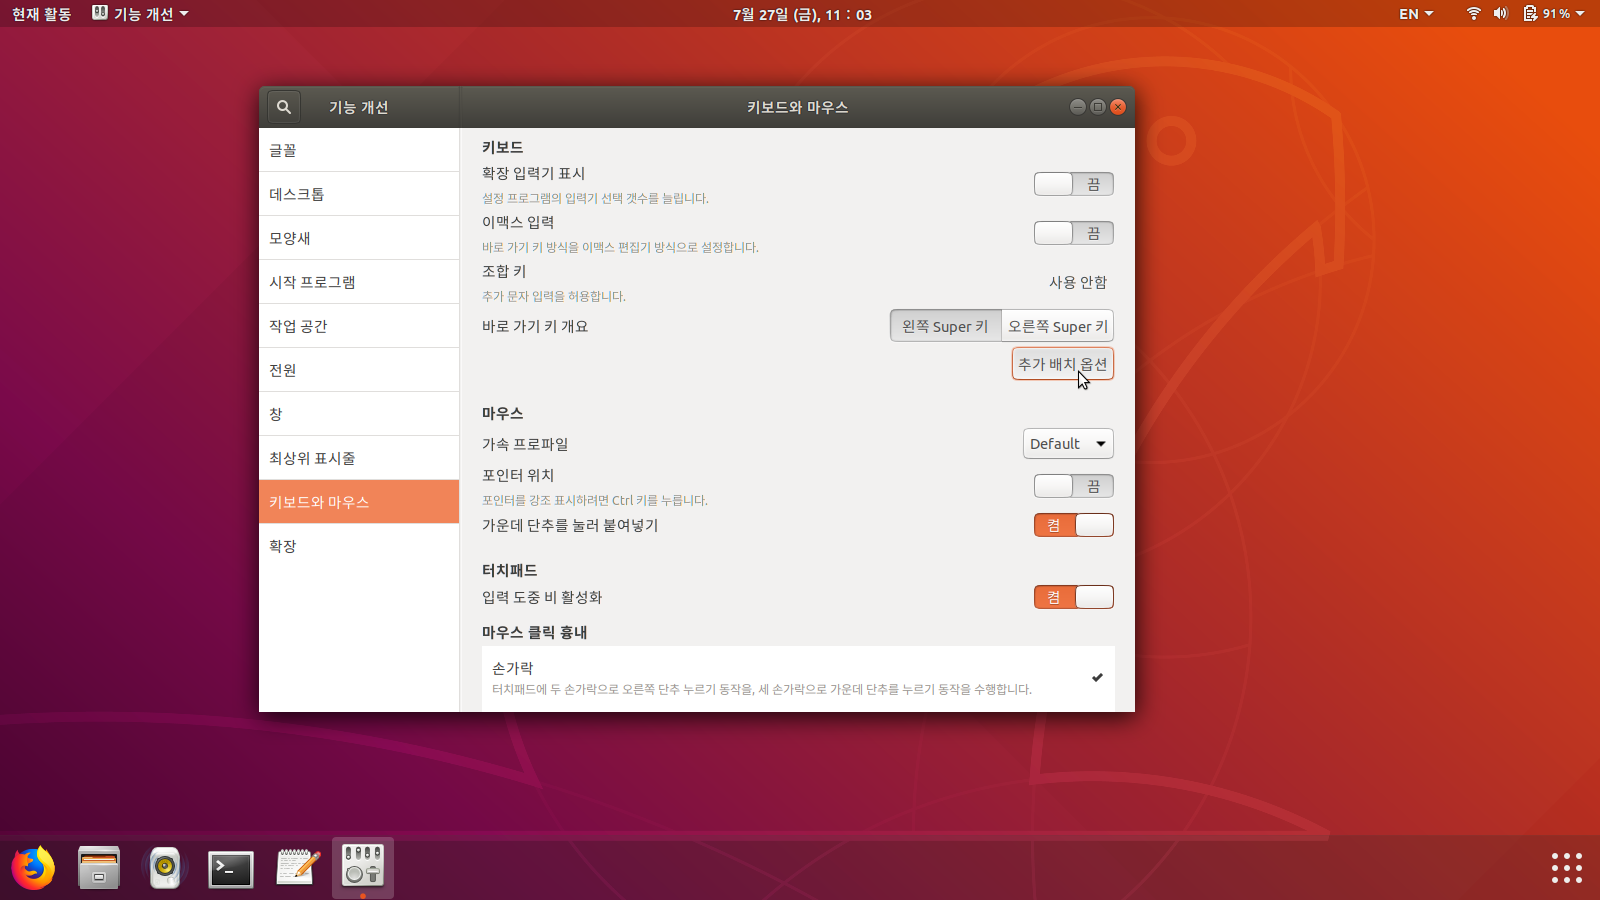Open the system menu arrow at top right
This screenshot has height=900, width=1600.
click(1580, 14)
